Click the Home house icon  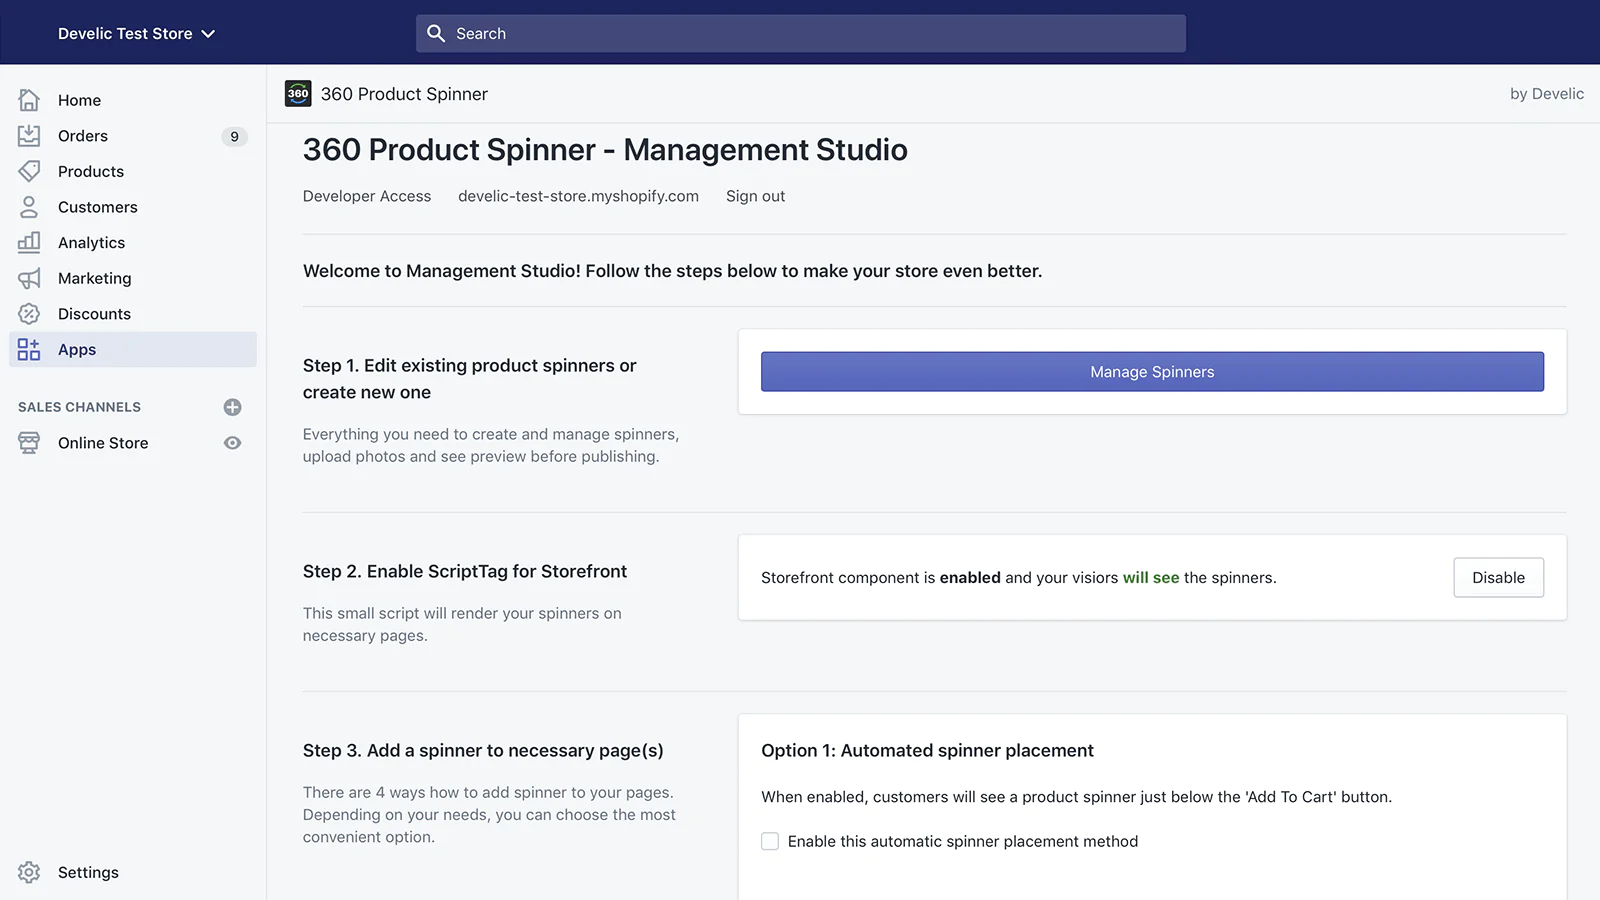click(29, 100)
